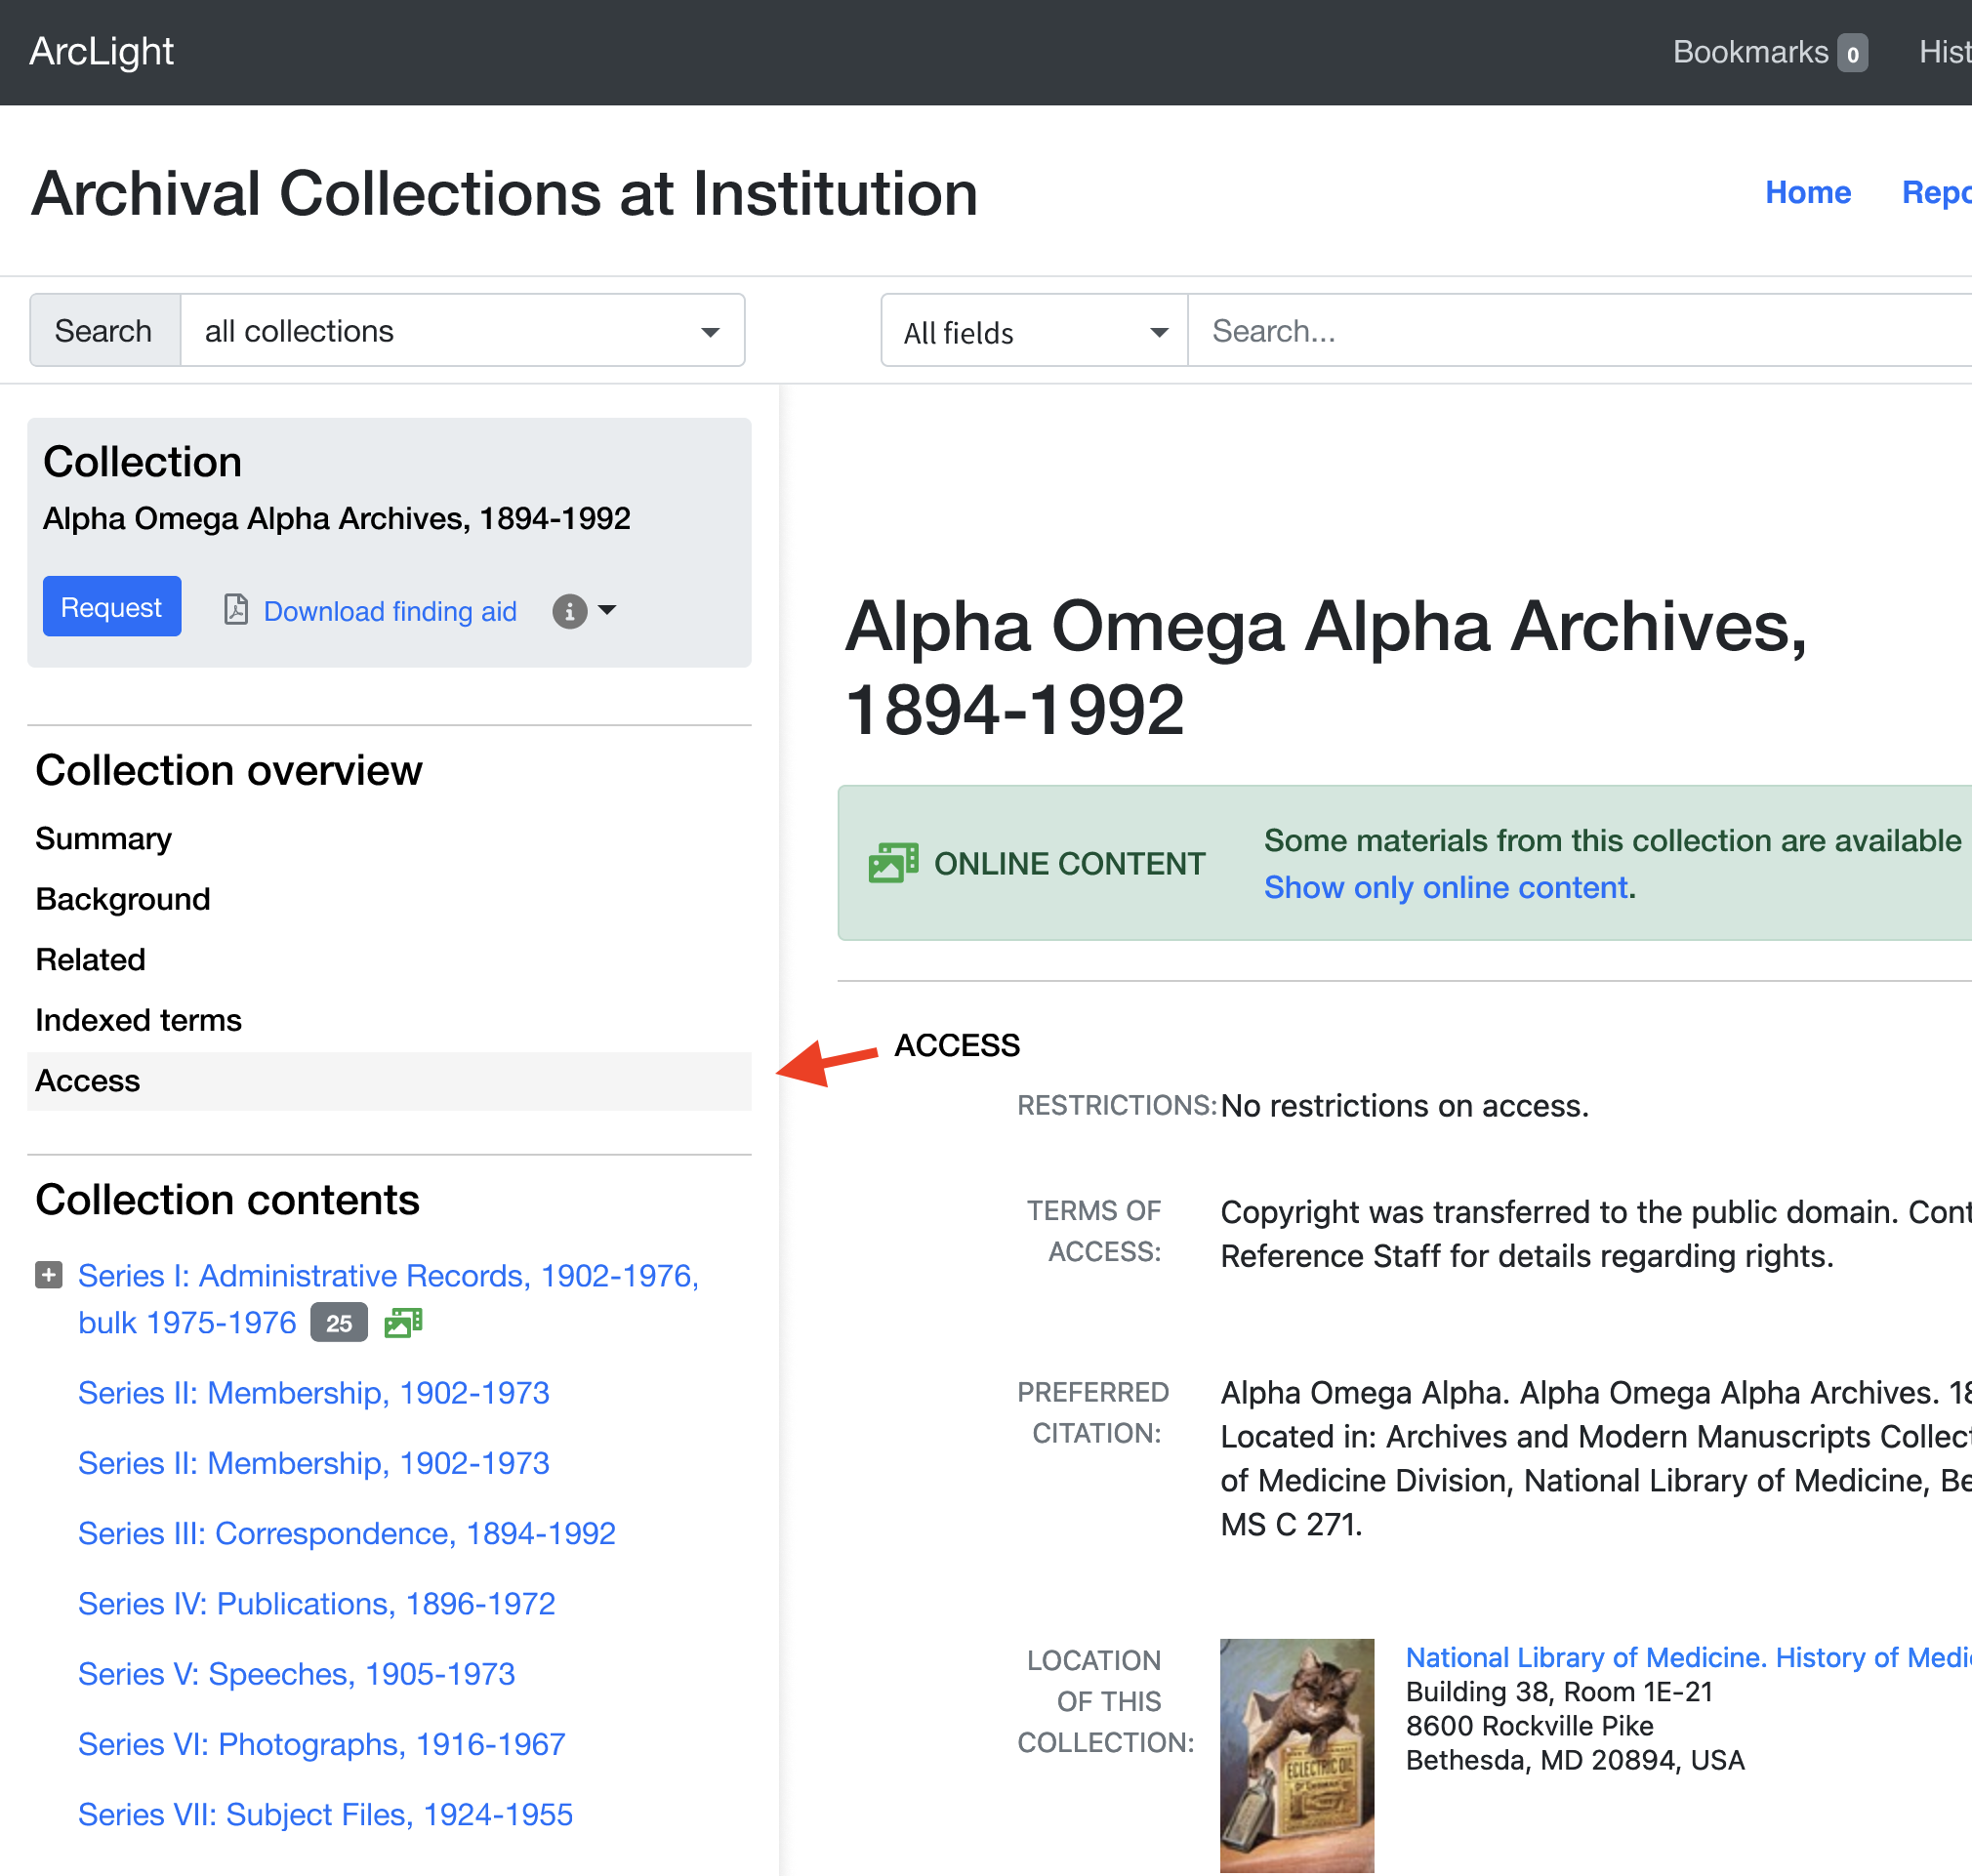Click the green online content icon in the banner

coord(893,861)
